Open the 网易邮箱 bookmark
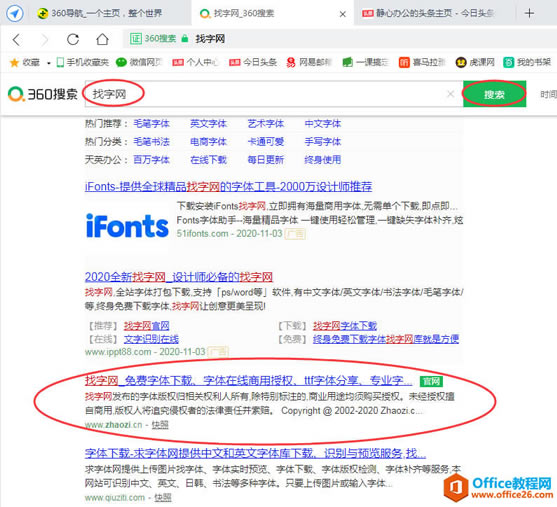 coord(309,63)
